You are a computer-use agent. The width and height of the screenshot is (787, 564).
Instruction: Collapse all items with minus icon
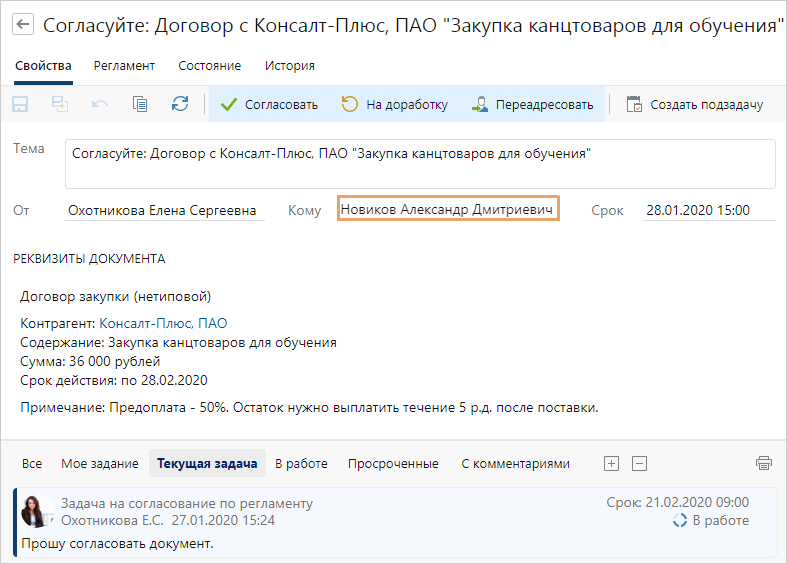tap(640, 463)
